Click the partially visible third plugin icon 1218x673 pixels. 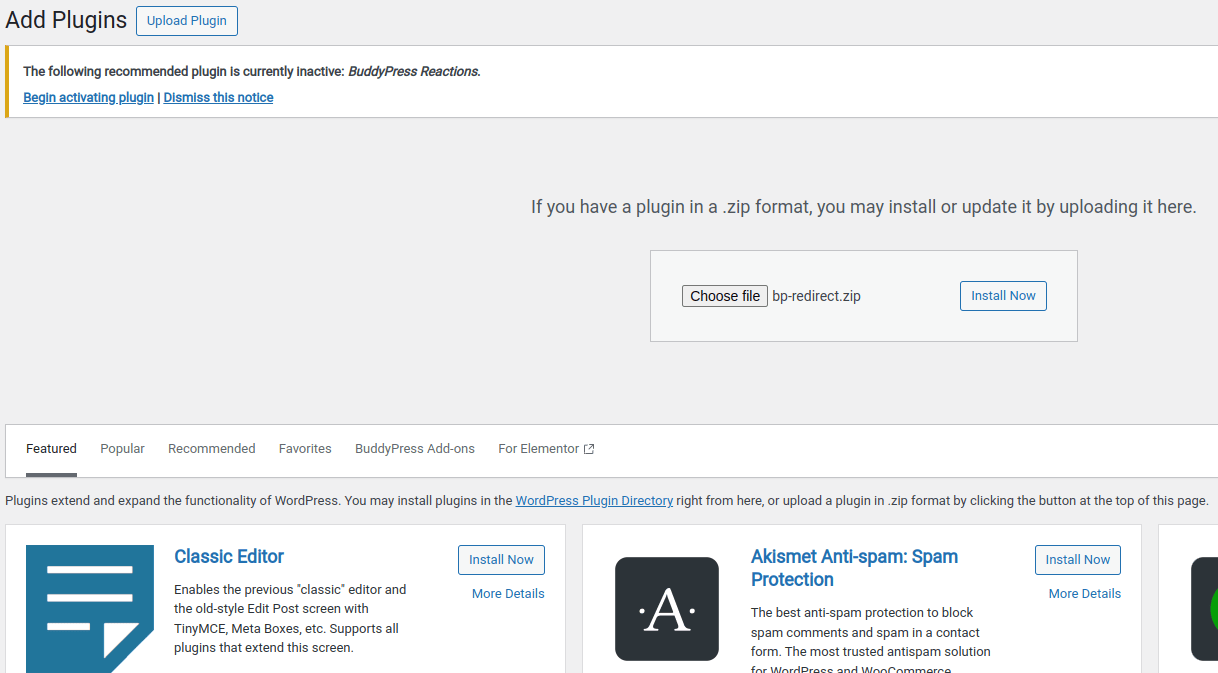(x=1204, y=608)
